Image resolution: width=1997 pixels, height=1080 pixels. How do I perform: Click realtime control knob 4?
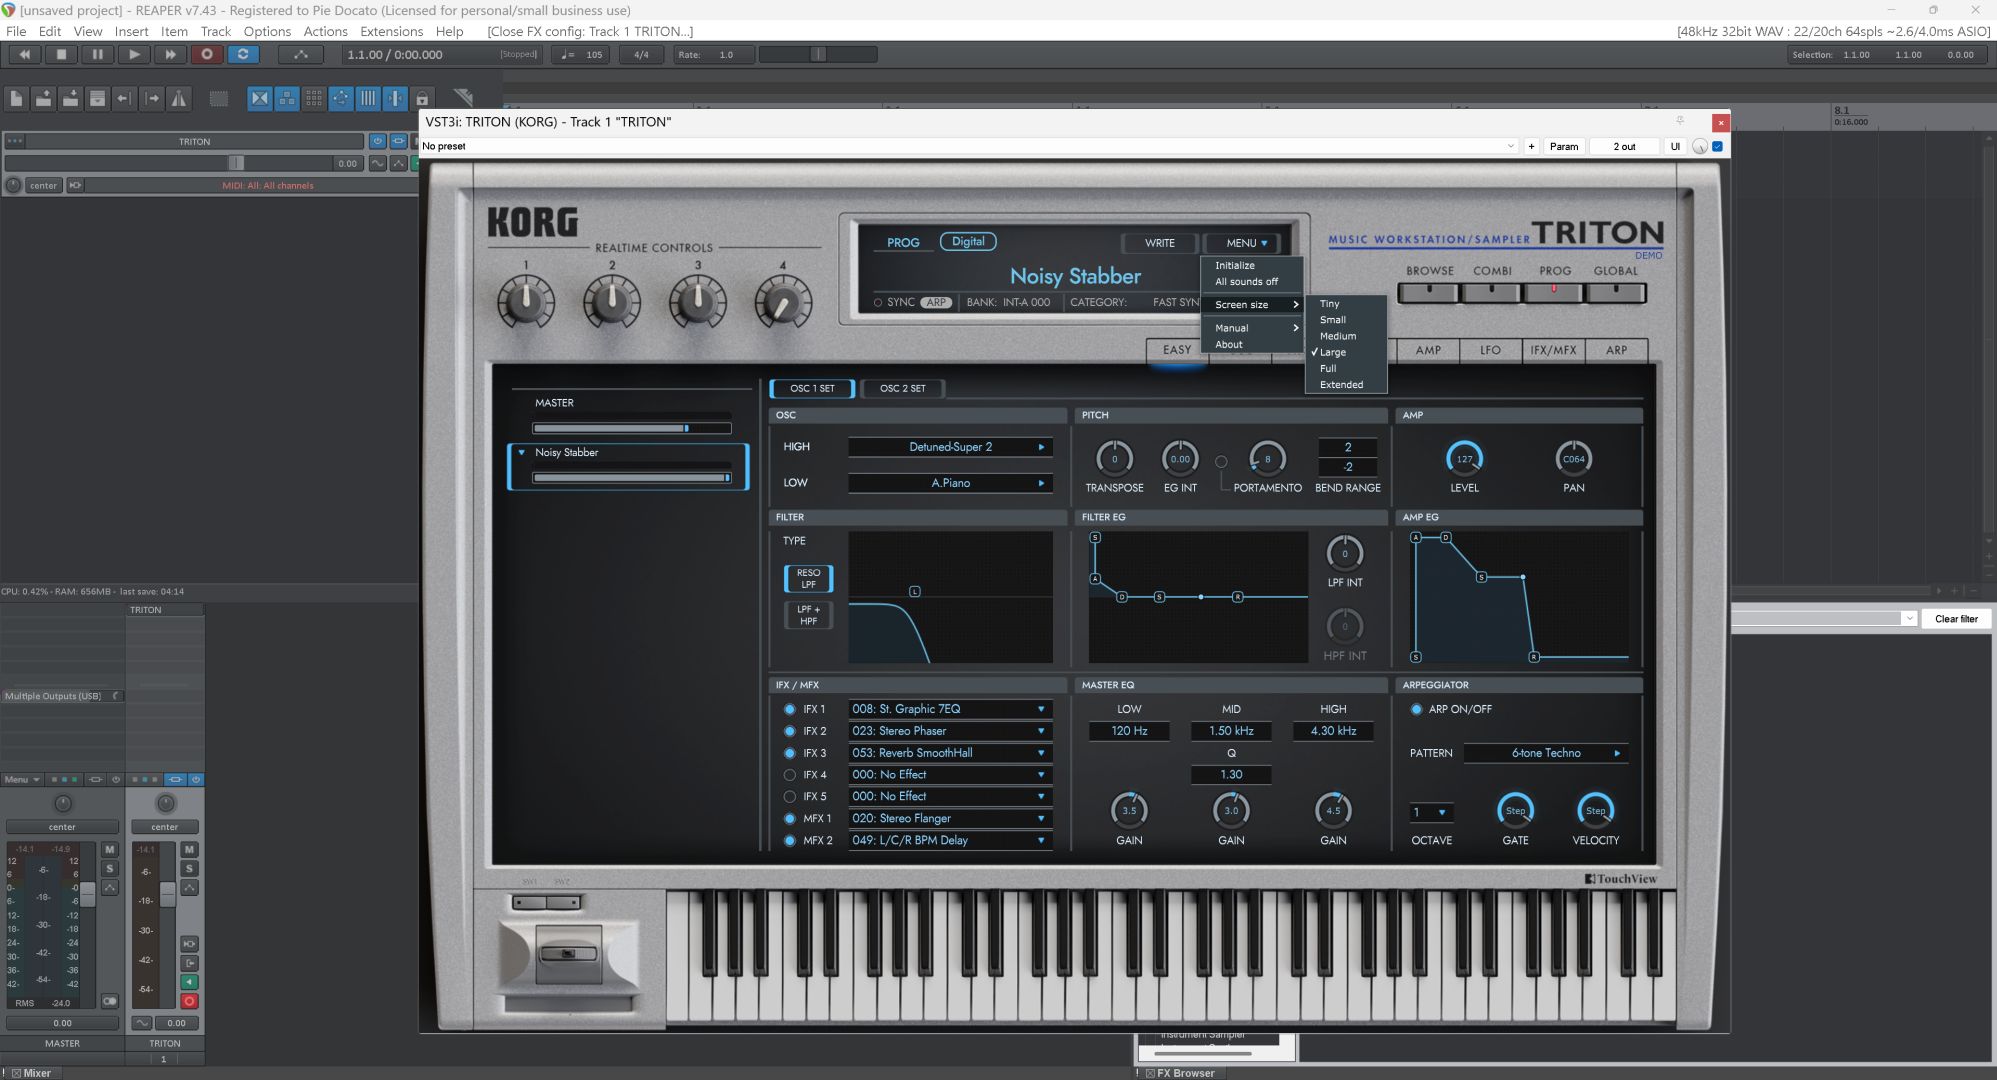point(782,303)
